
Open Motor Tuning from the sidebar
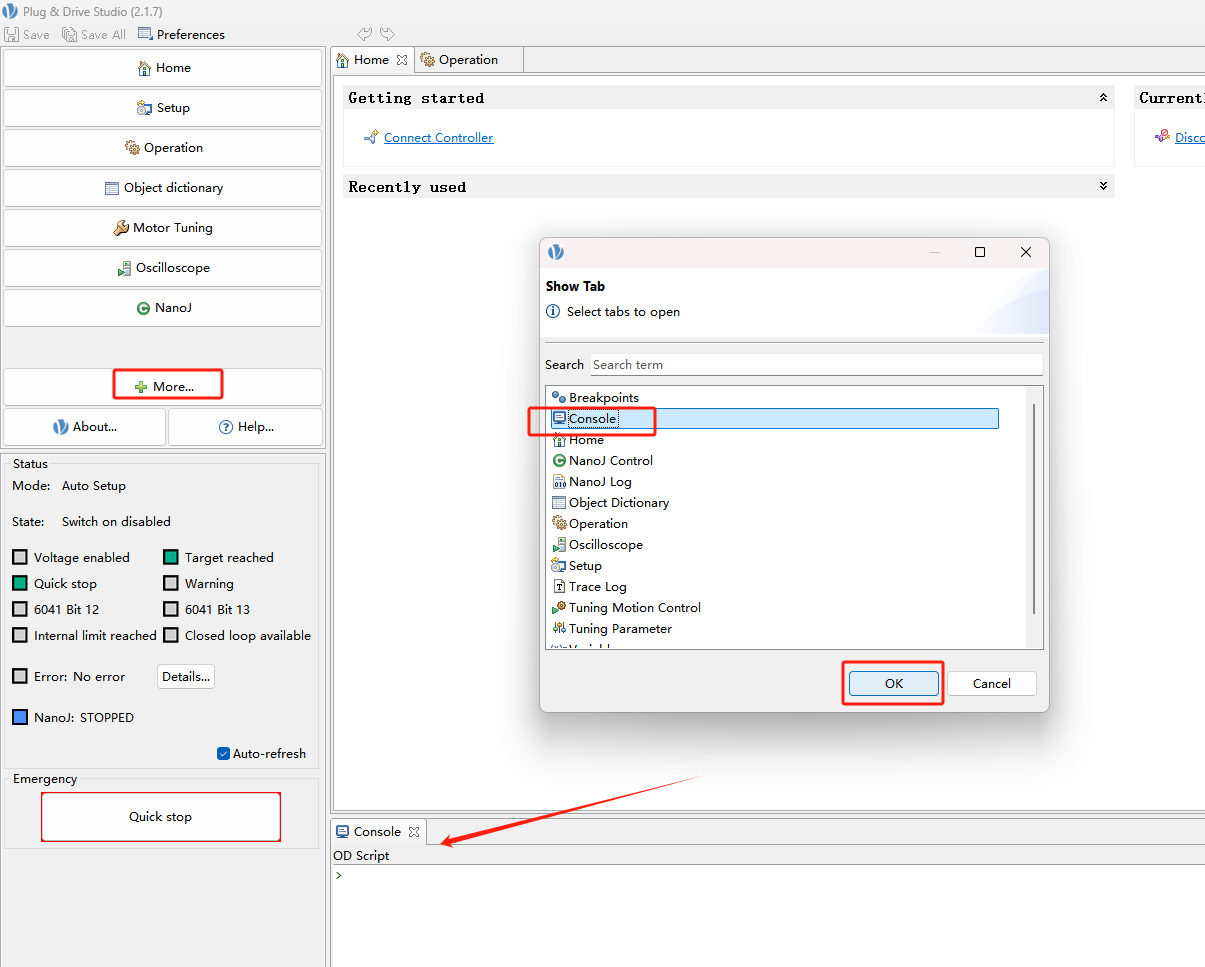coord(163,228)
